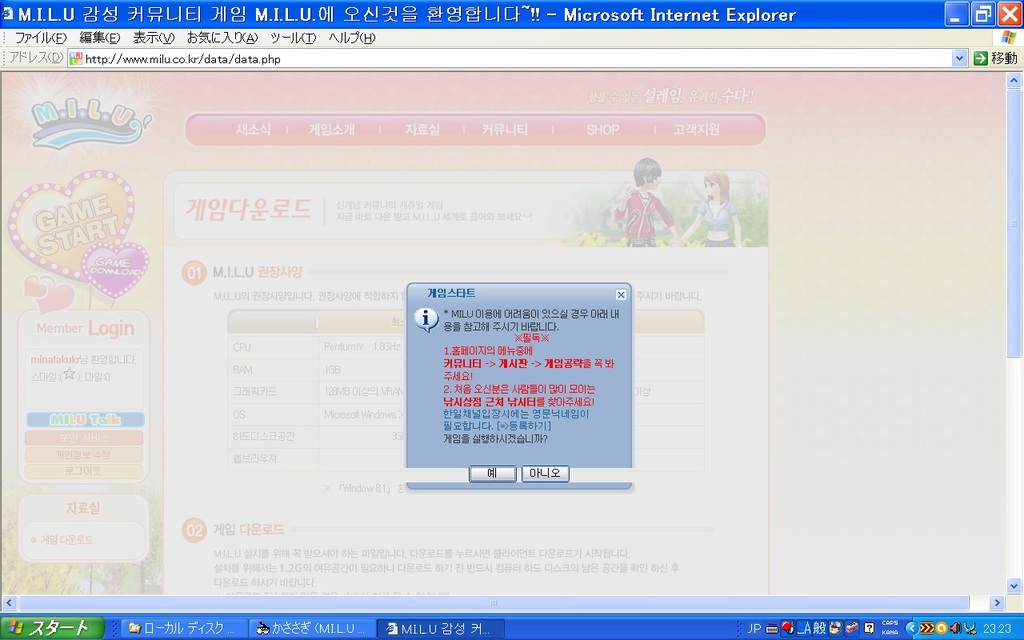Screen dimensions: 1024x640
Task: Click the star icon next to 스마일
Action: [x=69, y=374]
